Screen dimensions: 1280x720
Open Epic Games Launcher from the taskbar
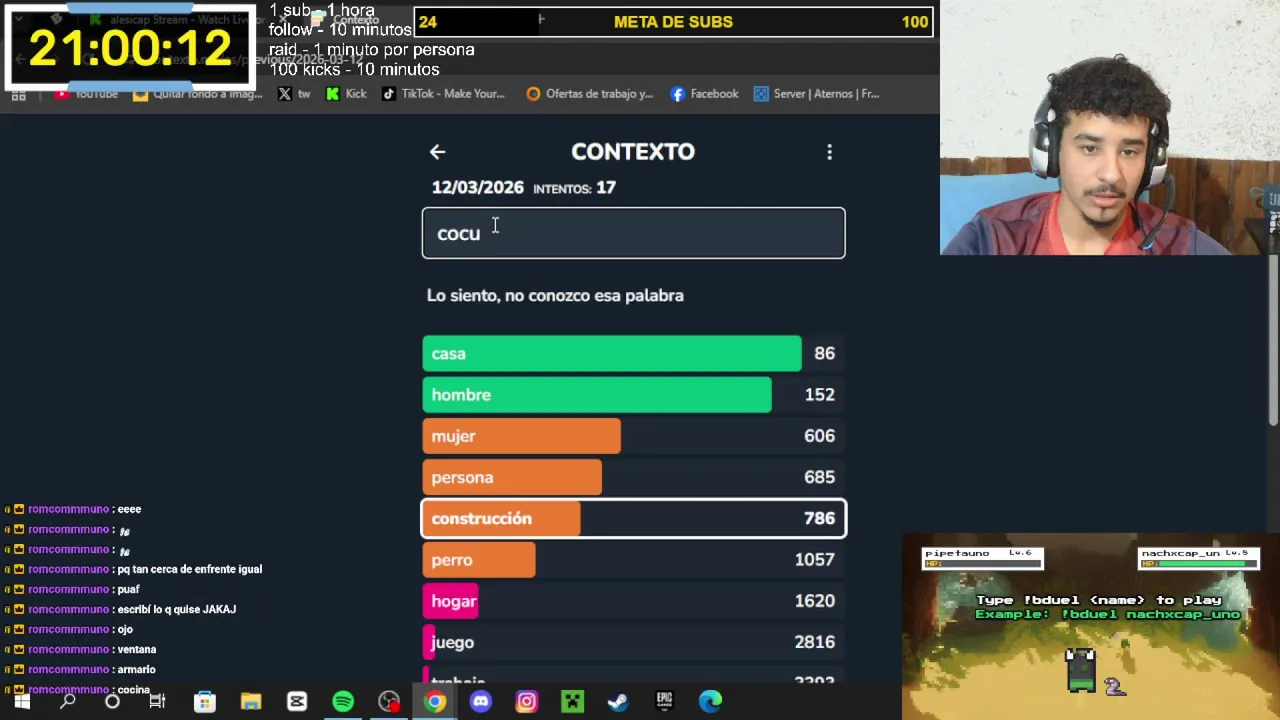[664, 702]
